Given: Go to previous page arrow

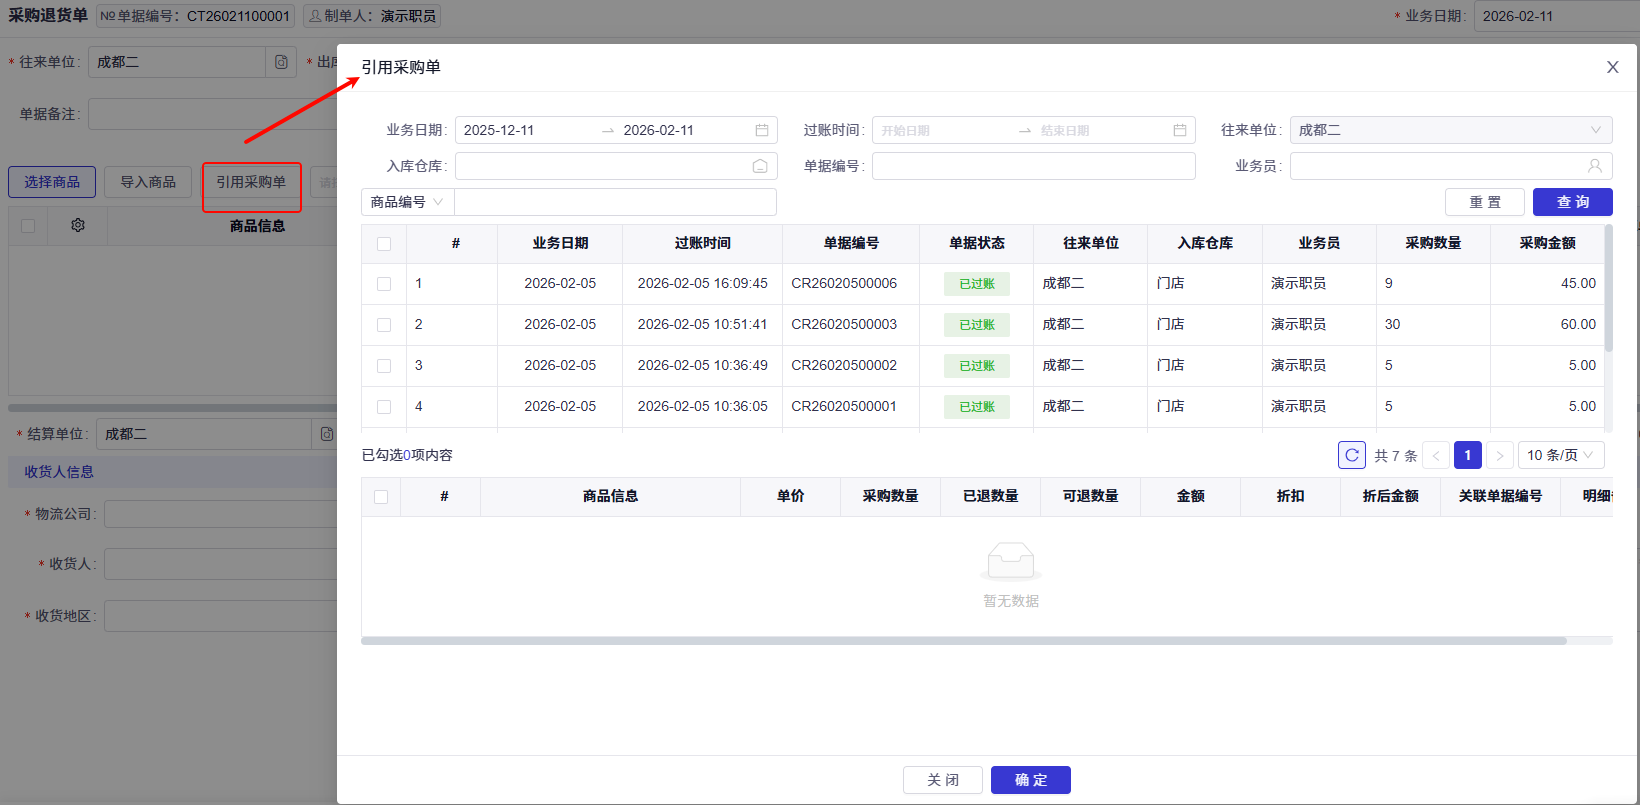Looking at the screenshot, I should tap(1436, 455).
